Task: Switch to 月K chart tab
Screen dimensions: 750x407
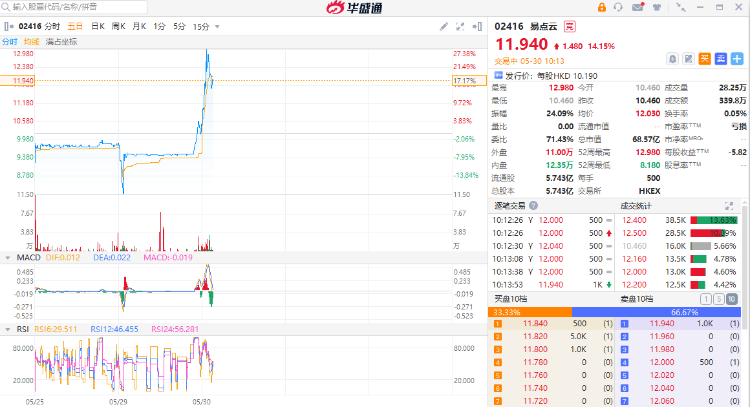Action: click(139, 26)
